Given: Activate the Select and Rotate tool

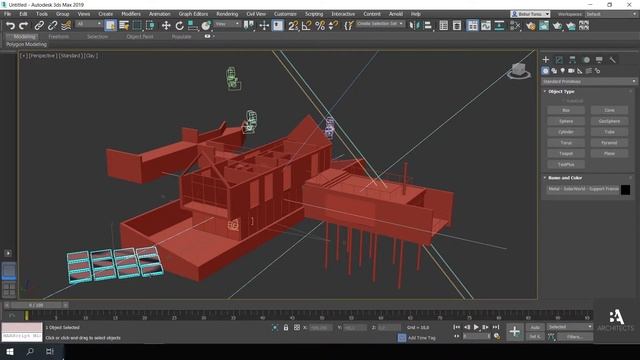Looking at the screenshot, I should coord(179,26).
